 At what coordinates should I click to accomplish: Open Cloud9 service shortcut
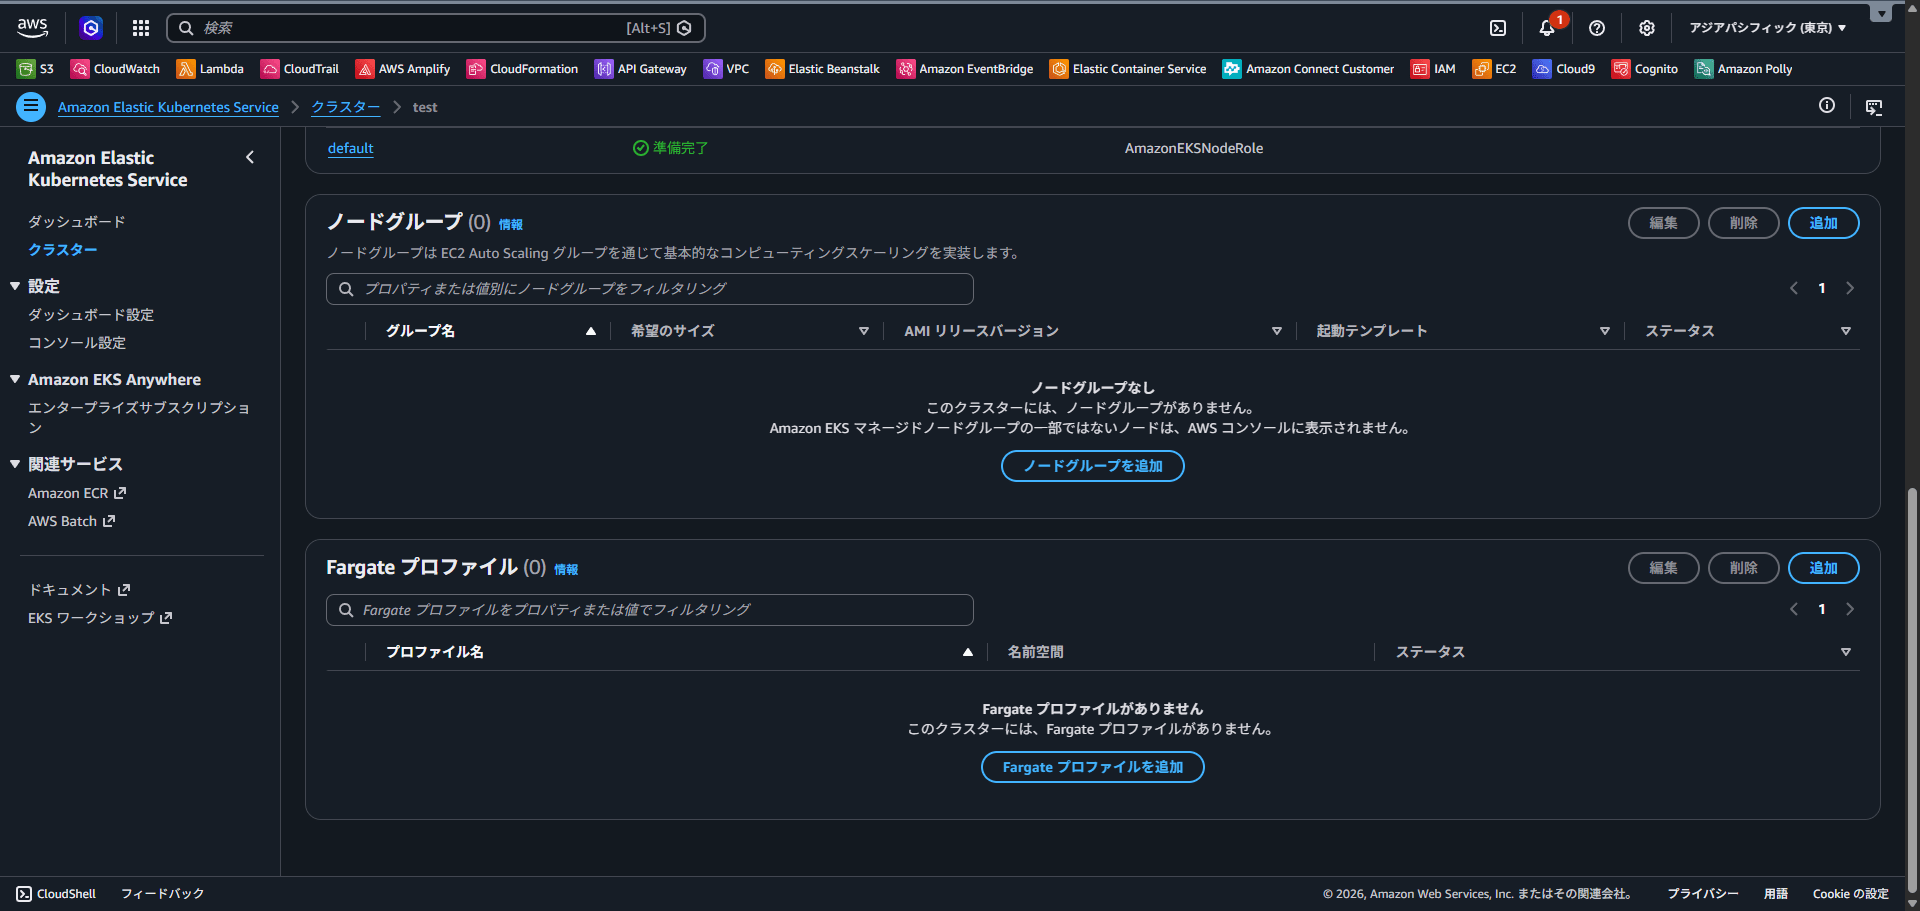[1564, 69]
